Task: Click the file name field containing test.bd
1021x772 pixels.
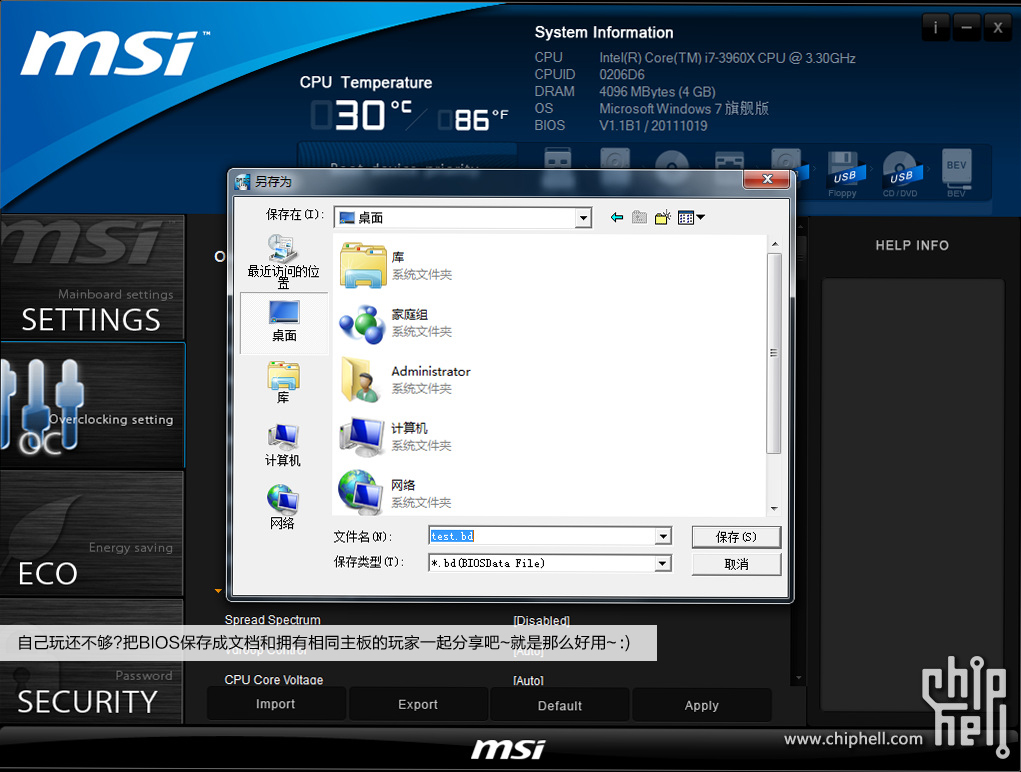Action: coord(542,536)
